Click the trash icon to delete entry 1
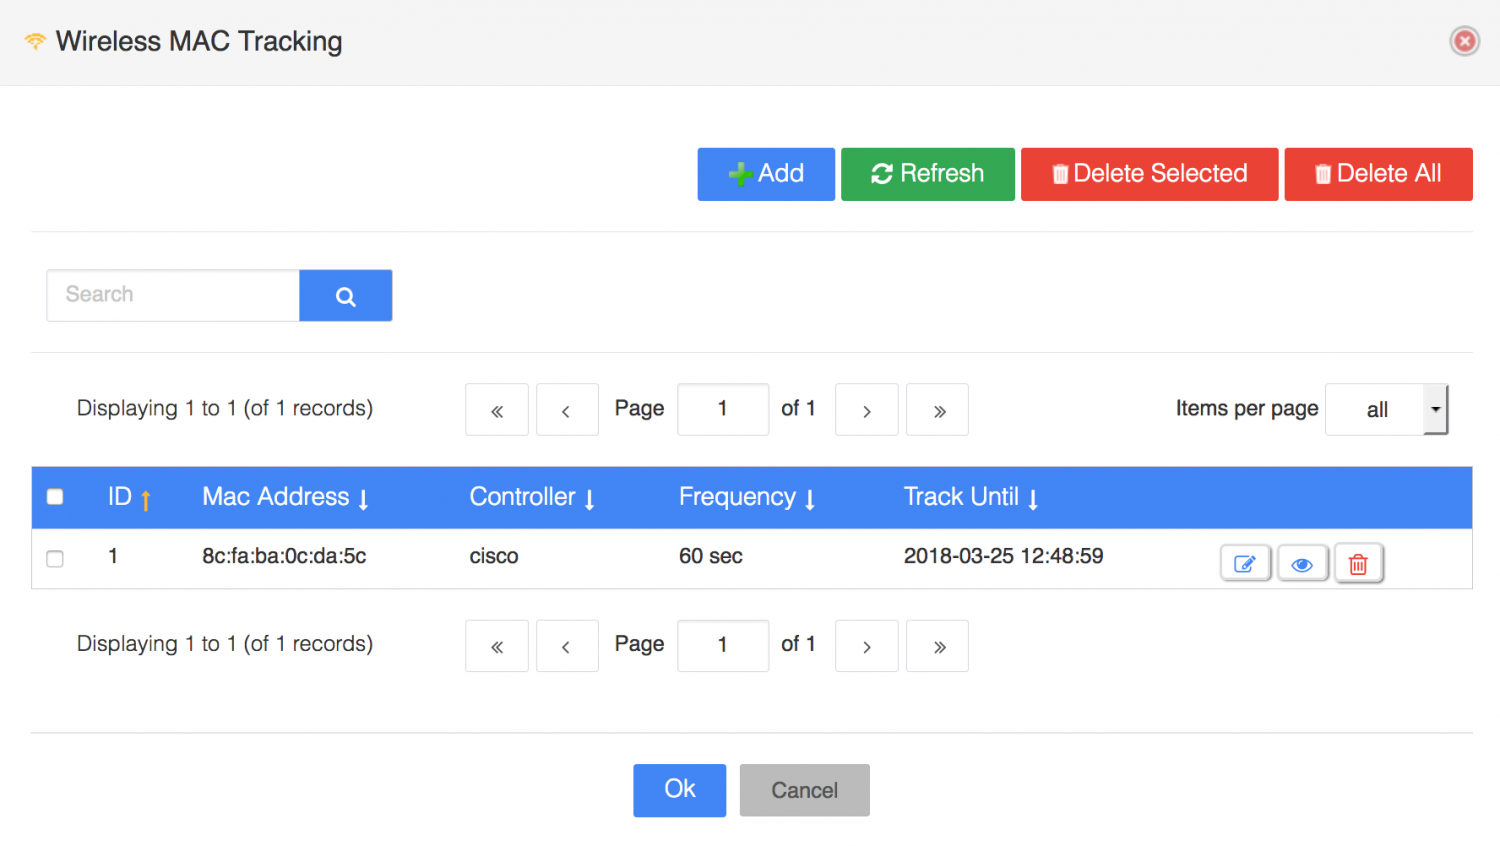 click(x=1359, y=563)
